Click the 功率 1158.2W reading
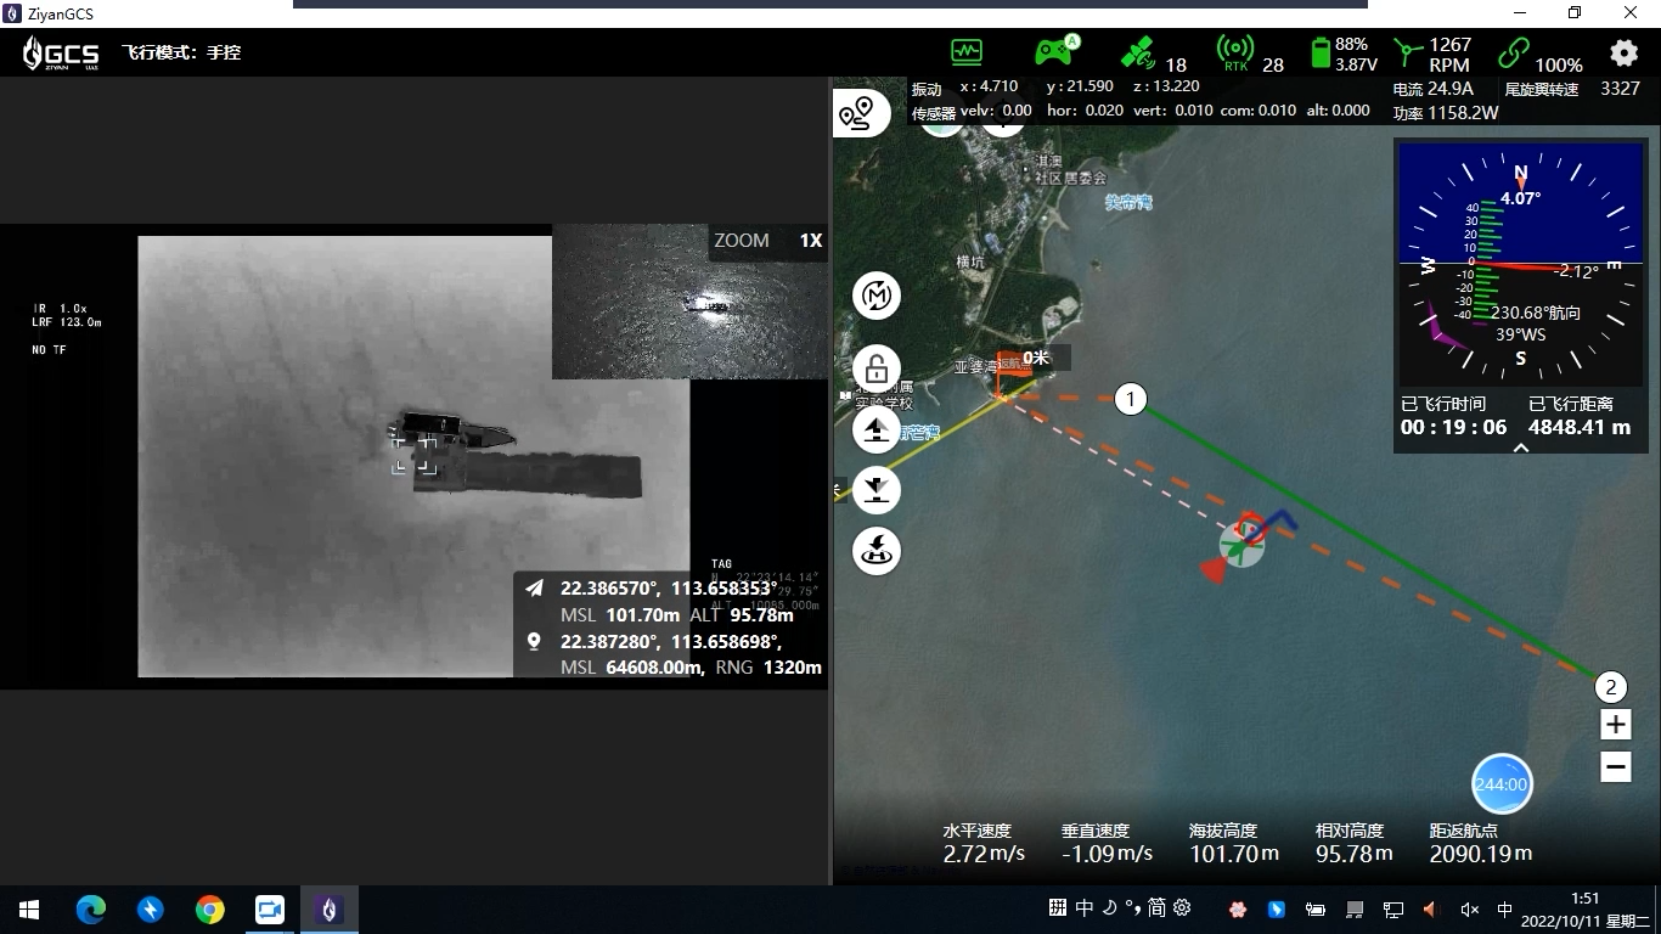This screenshot has width=1661, height=934. pos(1445,113)
